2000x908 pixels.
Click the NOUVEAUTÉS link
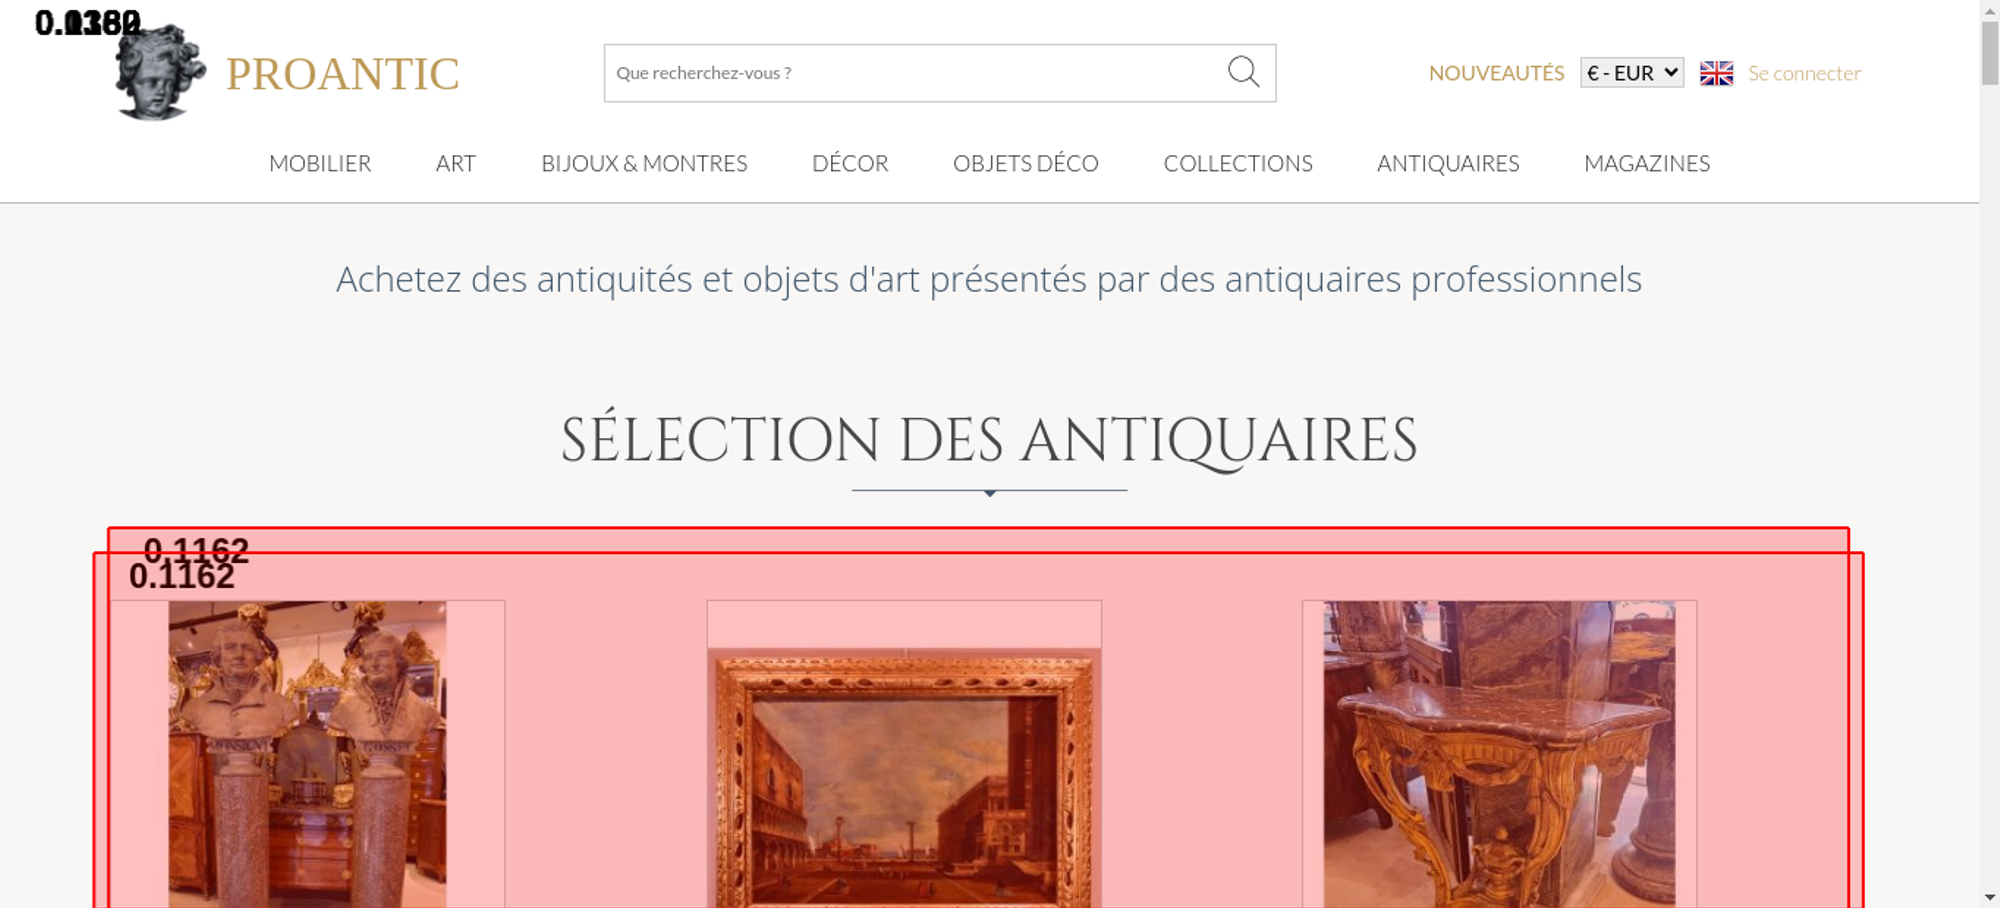1496,73
